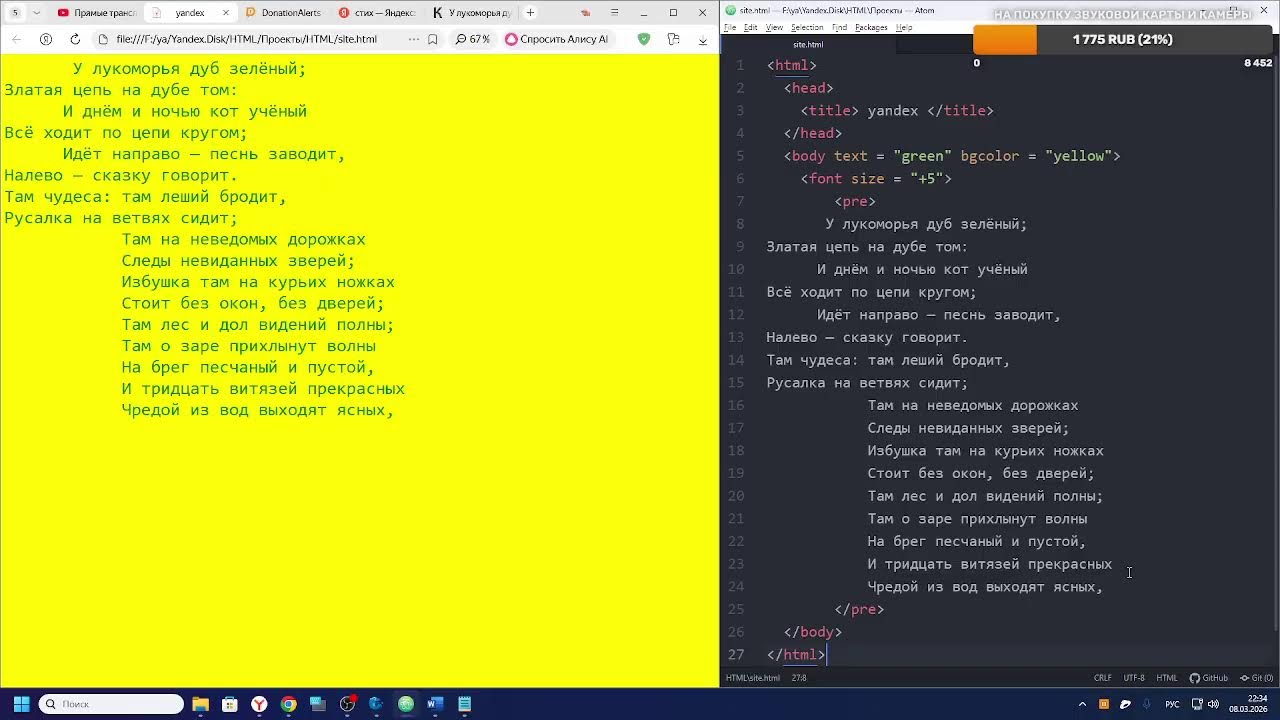Click the green Protect shield icon

click(644, 39)
